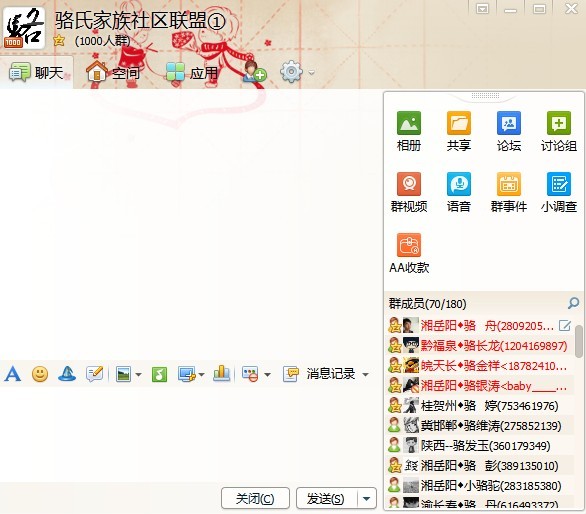Screen dimensions: 586x514
Task: Click the screen capture icon
Action: [x=187, y=374]
